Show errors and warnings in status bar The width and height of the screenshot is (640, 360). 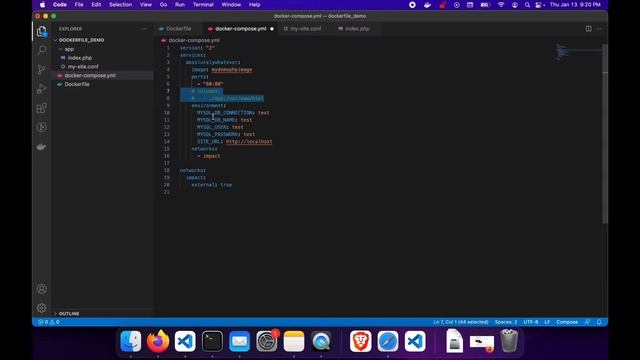tap(49, 322)
